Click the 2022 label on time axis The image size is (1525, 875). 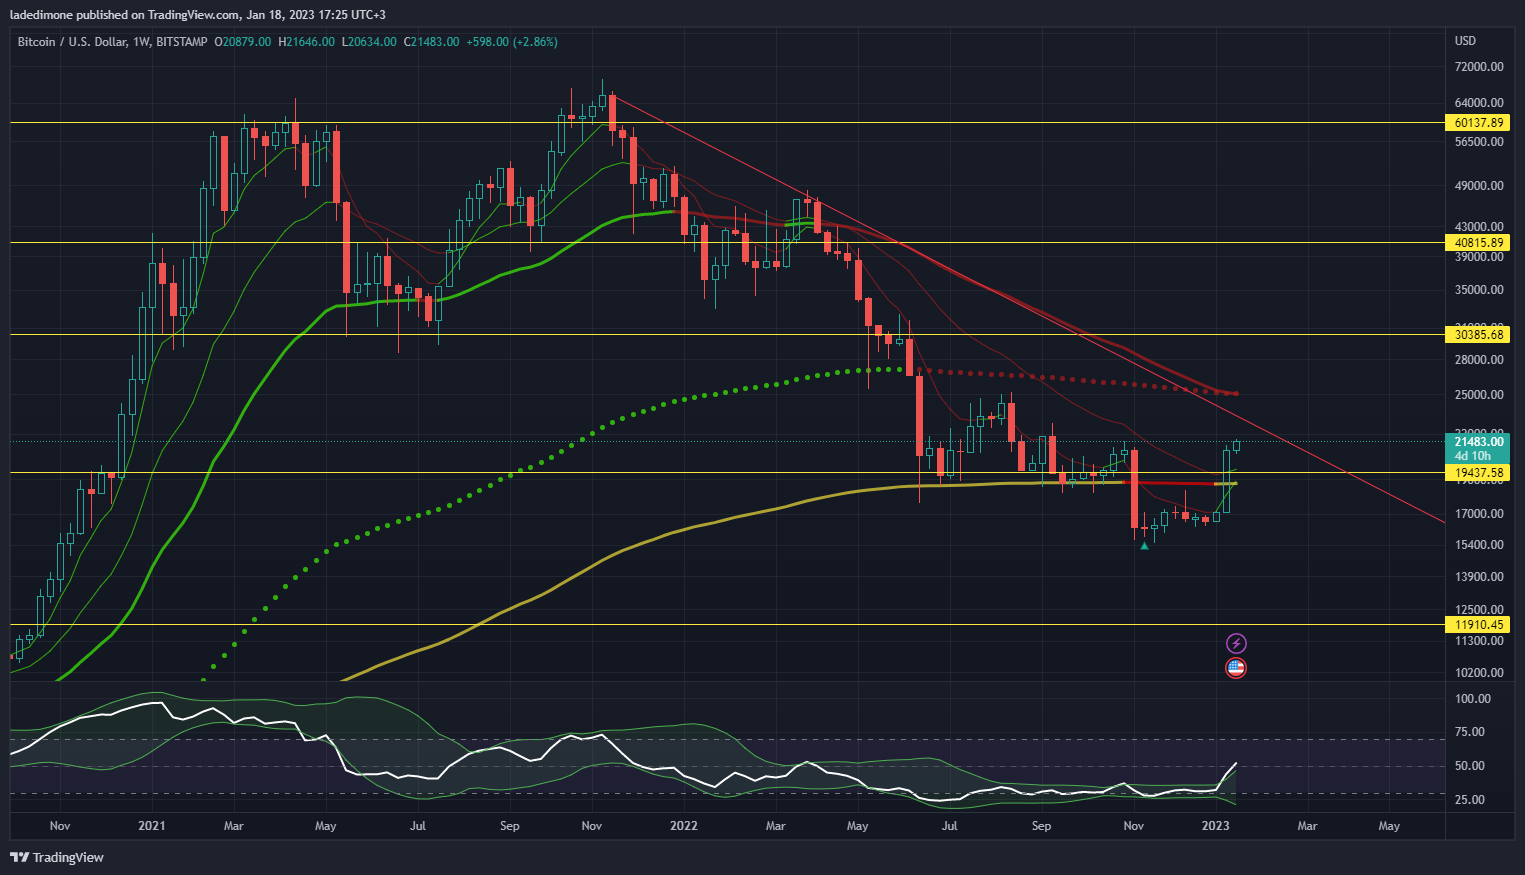tap(684, 826)
